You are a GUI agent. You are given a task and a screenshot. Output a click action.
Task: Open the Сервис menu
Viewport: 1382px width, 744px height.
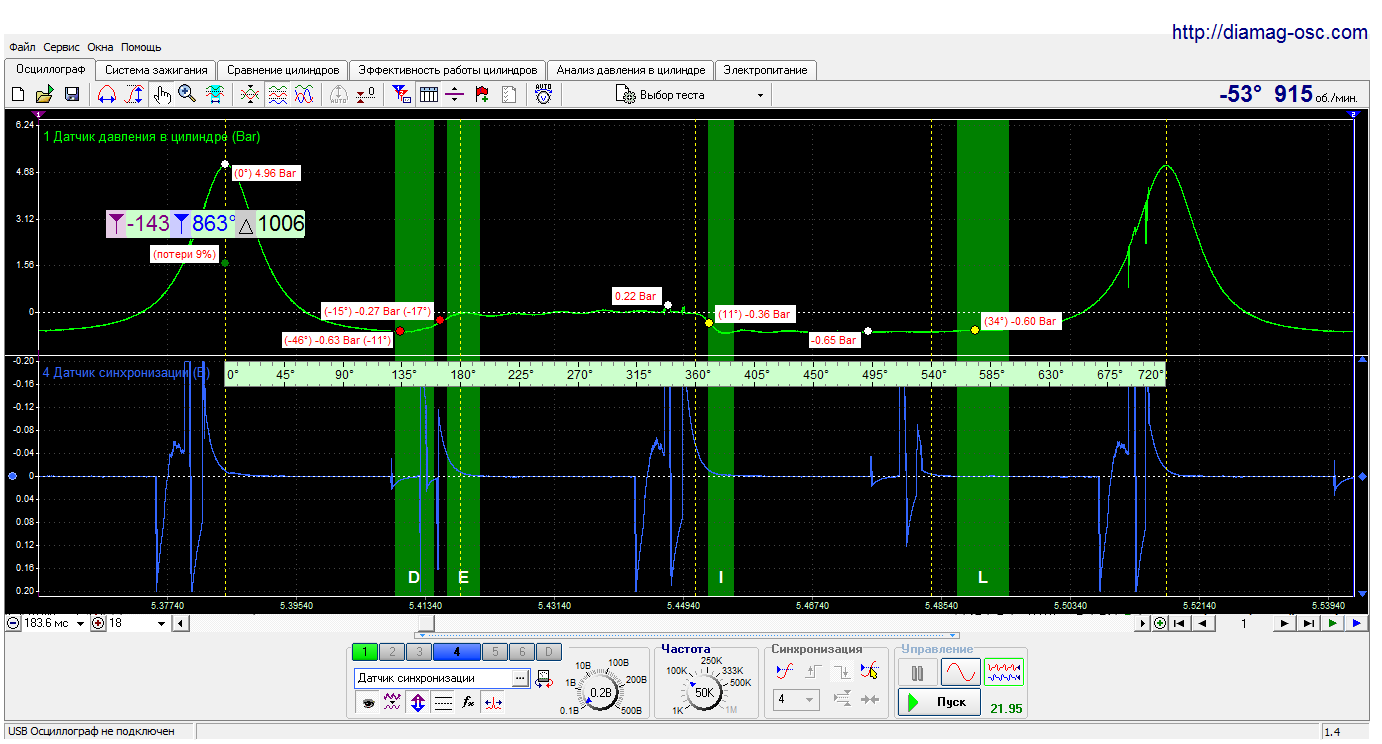coord(62,47)
